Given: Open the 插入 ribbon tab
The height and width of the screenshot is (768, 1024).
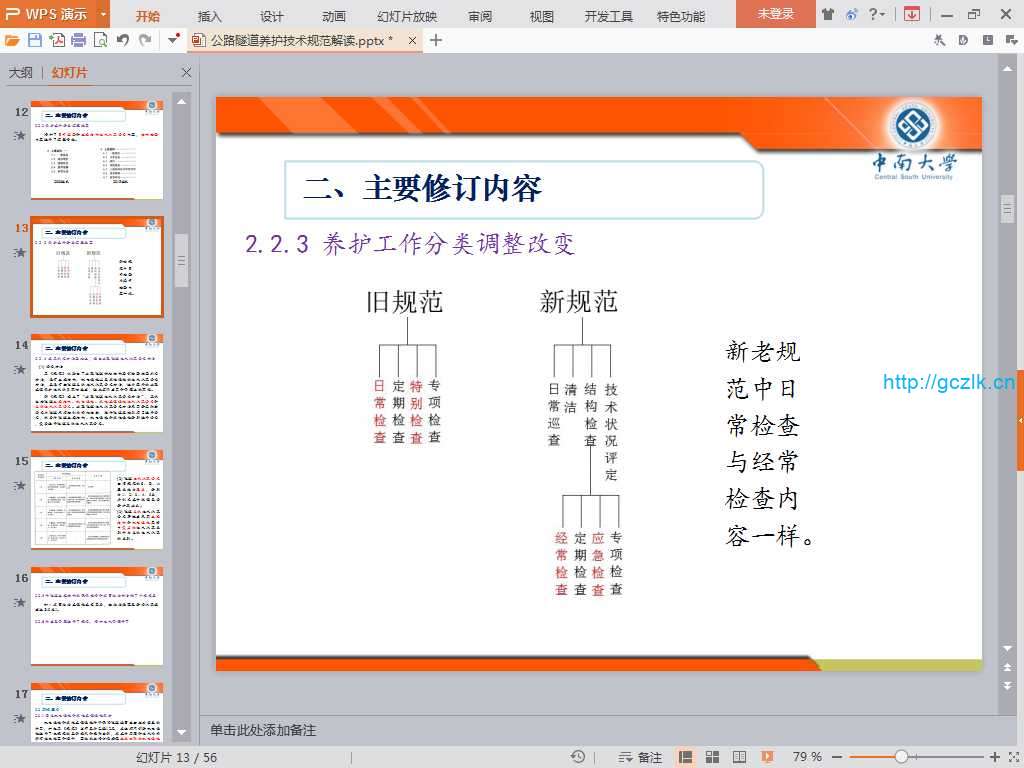Looking at the screenshot, I should click(x=210, y=15).
